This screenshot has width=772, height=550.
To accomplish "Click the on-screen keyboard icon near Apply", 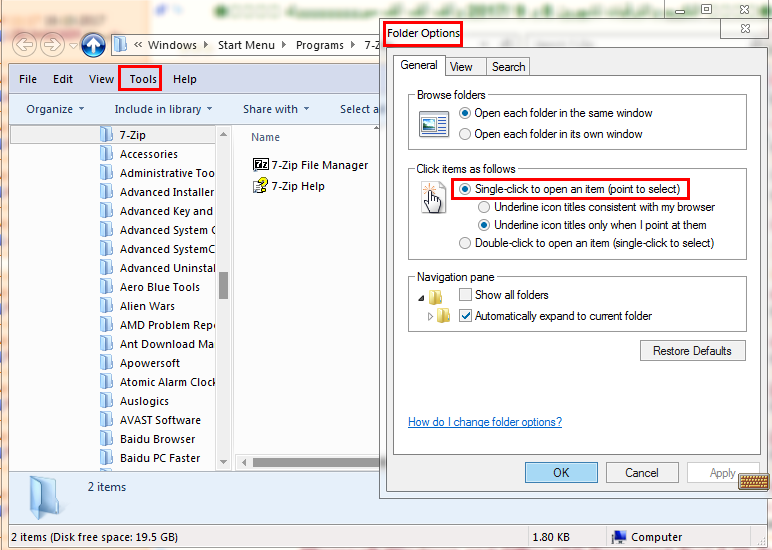I will [753, 481].
